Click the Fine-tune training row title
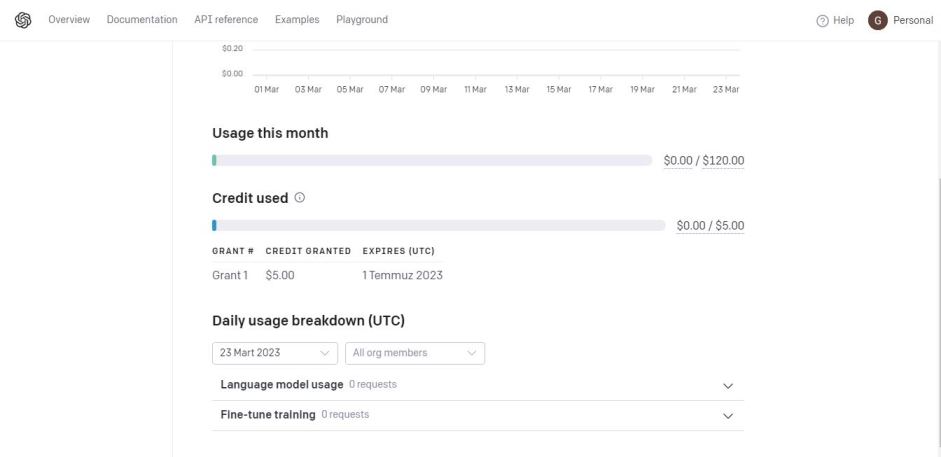 pyautogui.click(x=268, y=414)
